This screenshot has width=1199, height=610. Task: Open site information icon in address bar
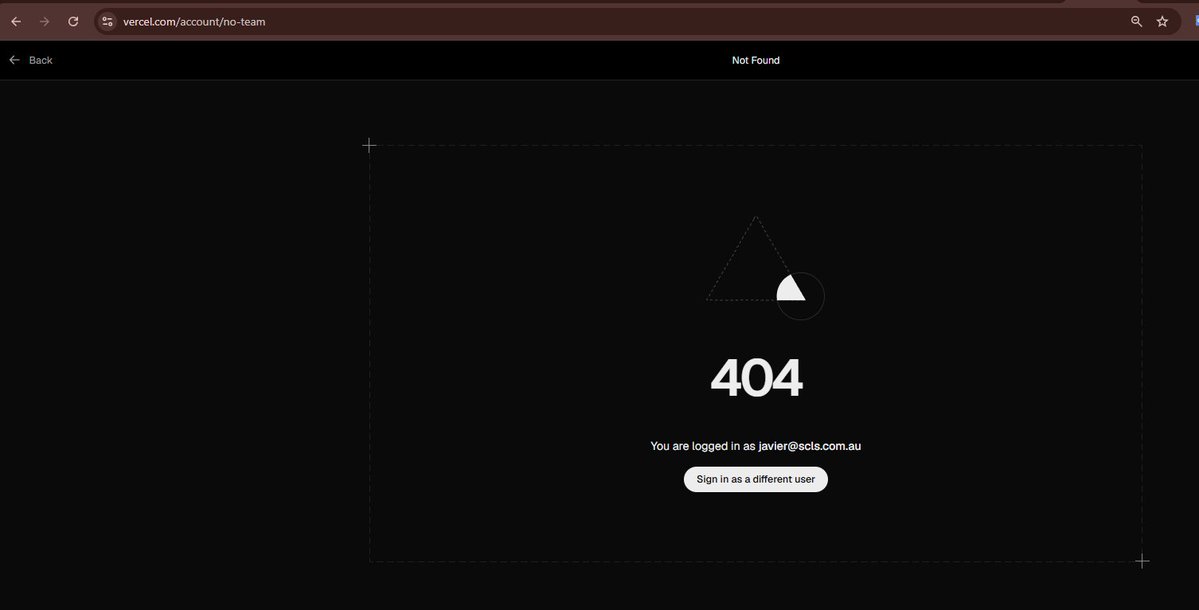coord(107,21)
